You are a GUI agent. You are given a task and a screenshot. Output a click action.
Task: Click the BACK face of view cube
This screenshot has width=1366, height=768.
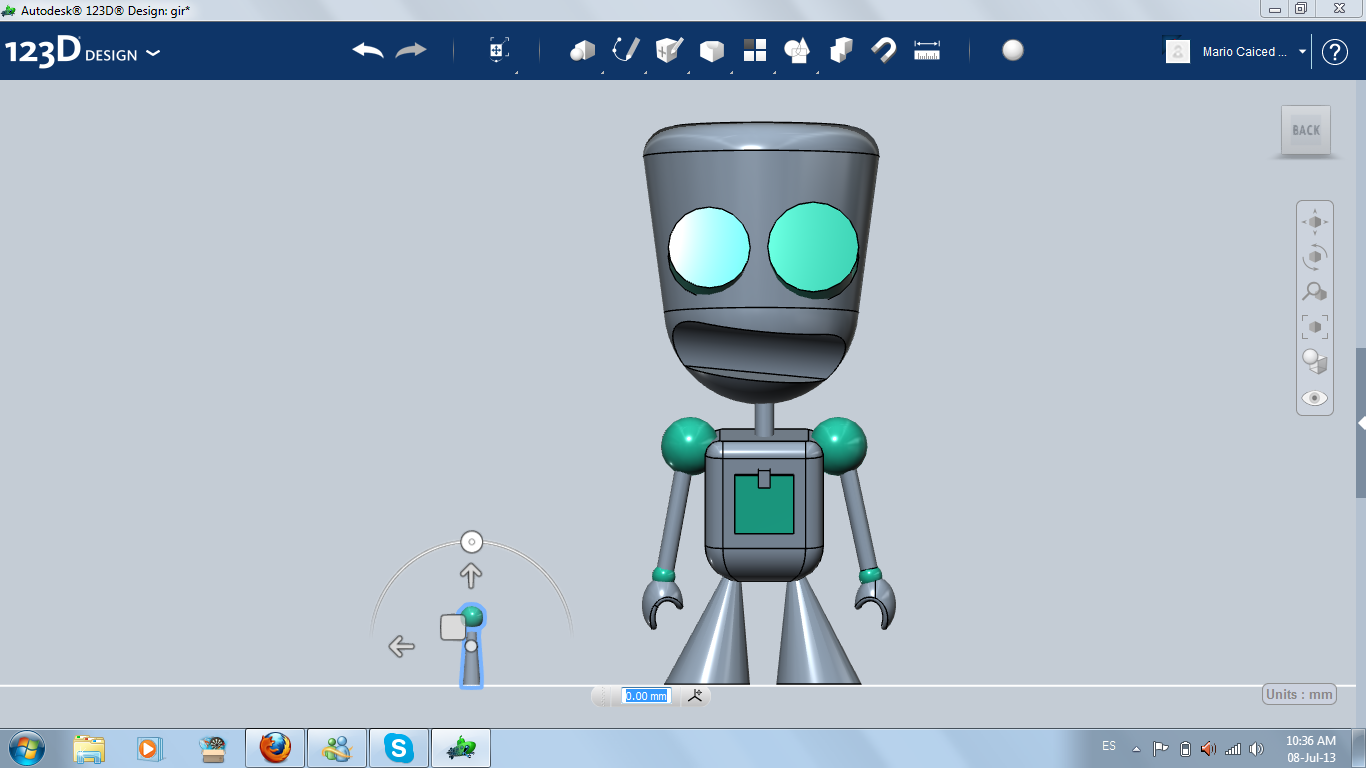1306,130
